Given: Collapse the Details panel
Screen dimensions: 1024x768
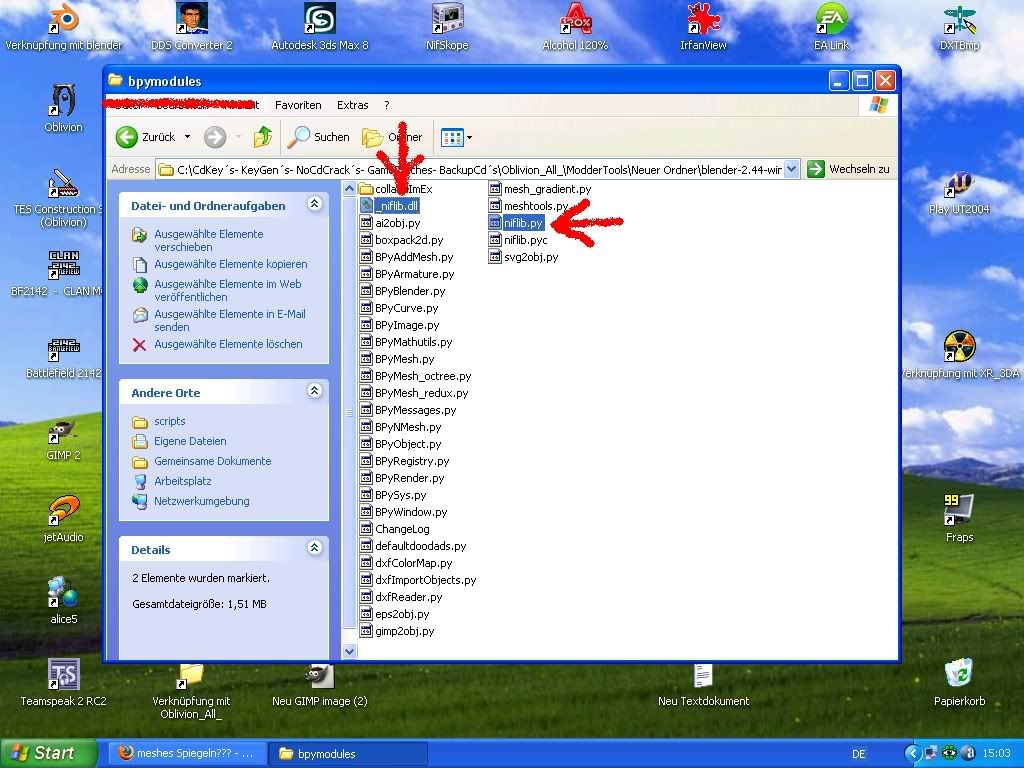Looking at the screenshot, I should [314, 548].
